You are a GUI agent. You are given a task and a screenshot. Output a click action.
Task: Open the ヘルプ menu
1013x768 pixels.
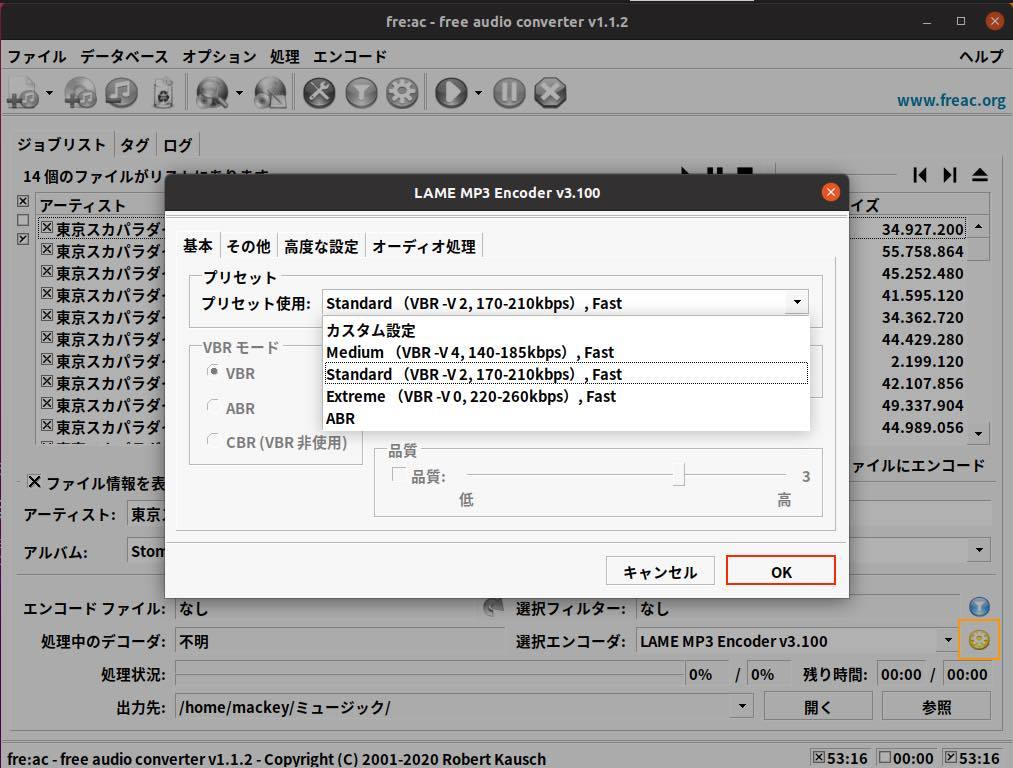(x=981, y=57)
